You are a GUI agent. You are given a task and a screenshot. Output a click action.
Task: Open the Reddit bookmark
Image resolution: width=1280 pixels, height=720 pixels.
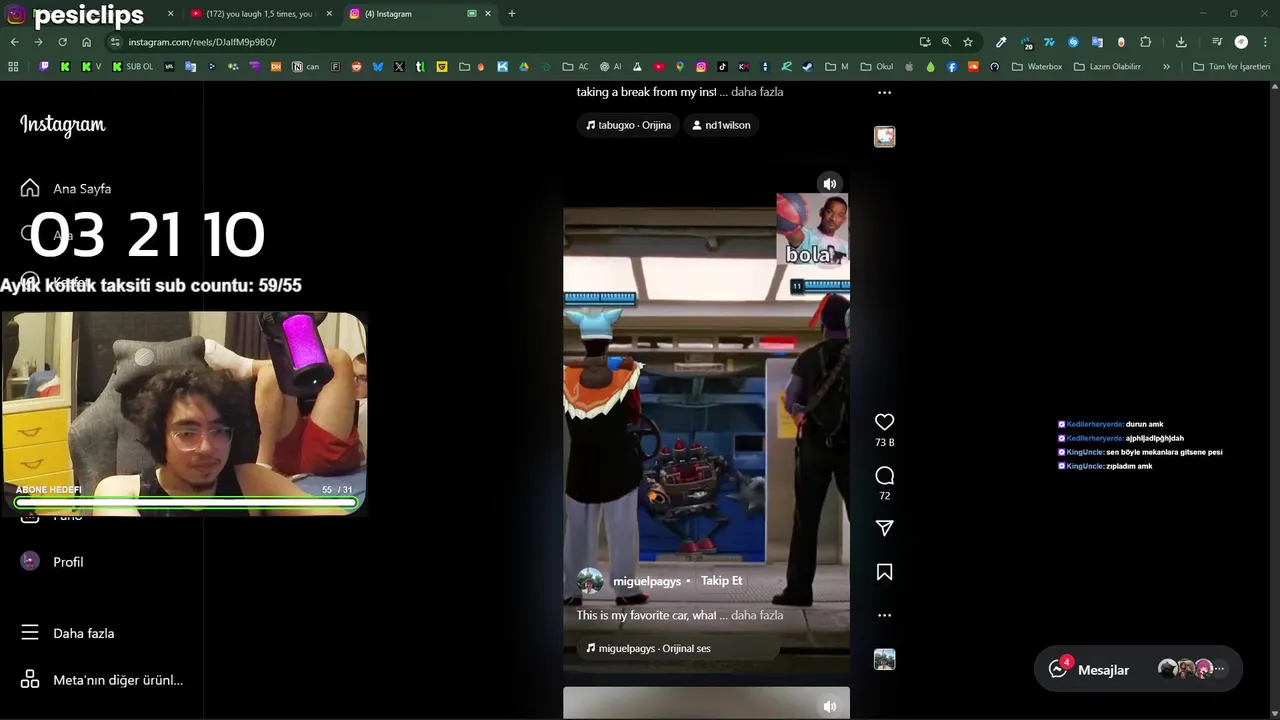[x=357, y=66]
